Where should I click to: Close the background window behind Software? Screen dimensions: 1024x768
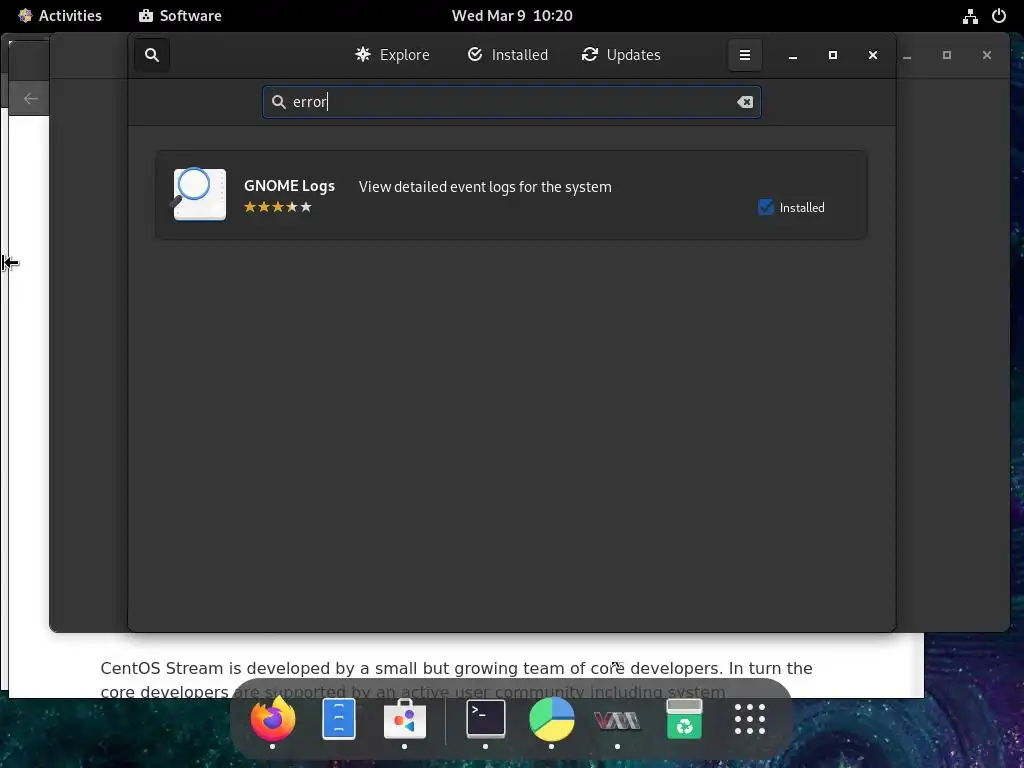pos(987,56)
